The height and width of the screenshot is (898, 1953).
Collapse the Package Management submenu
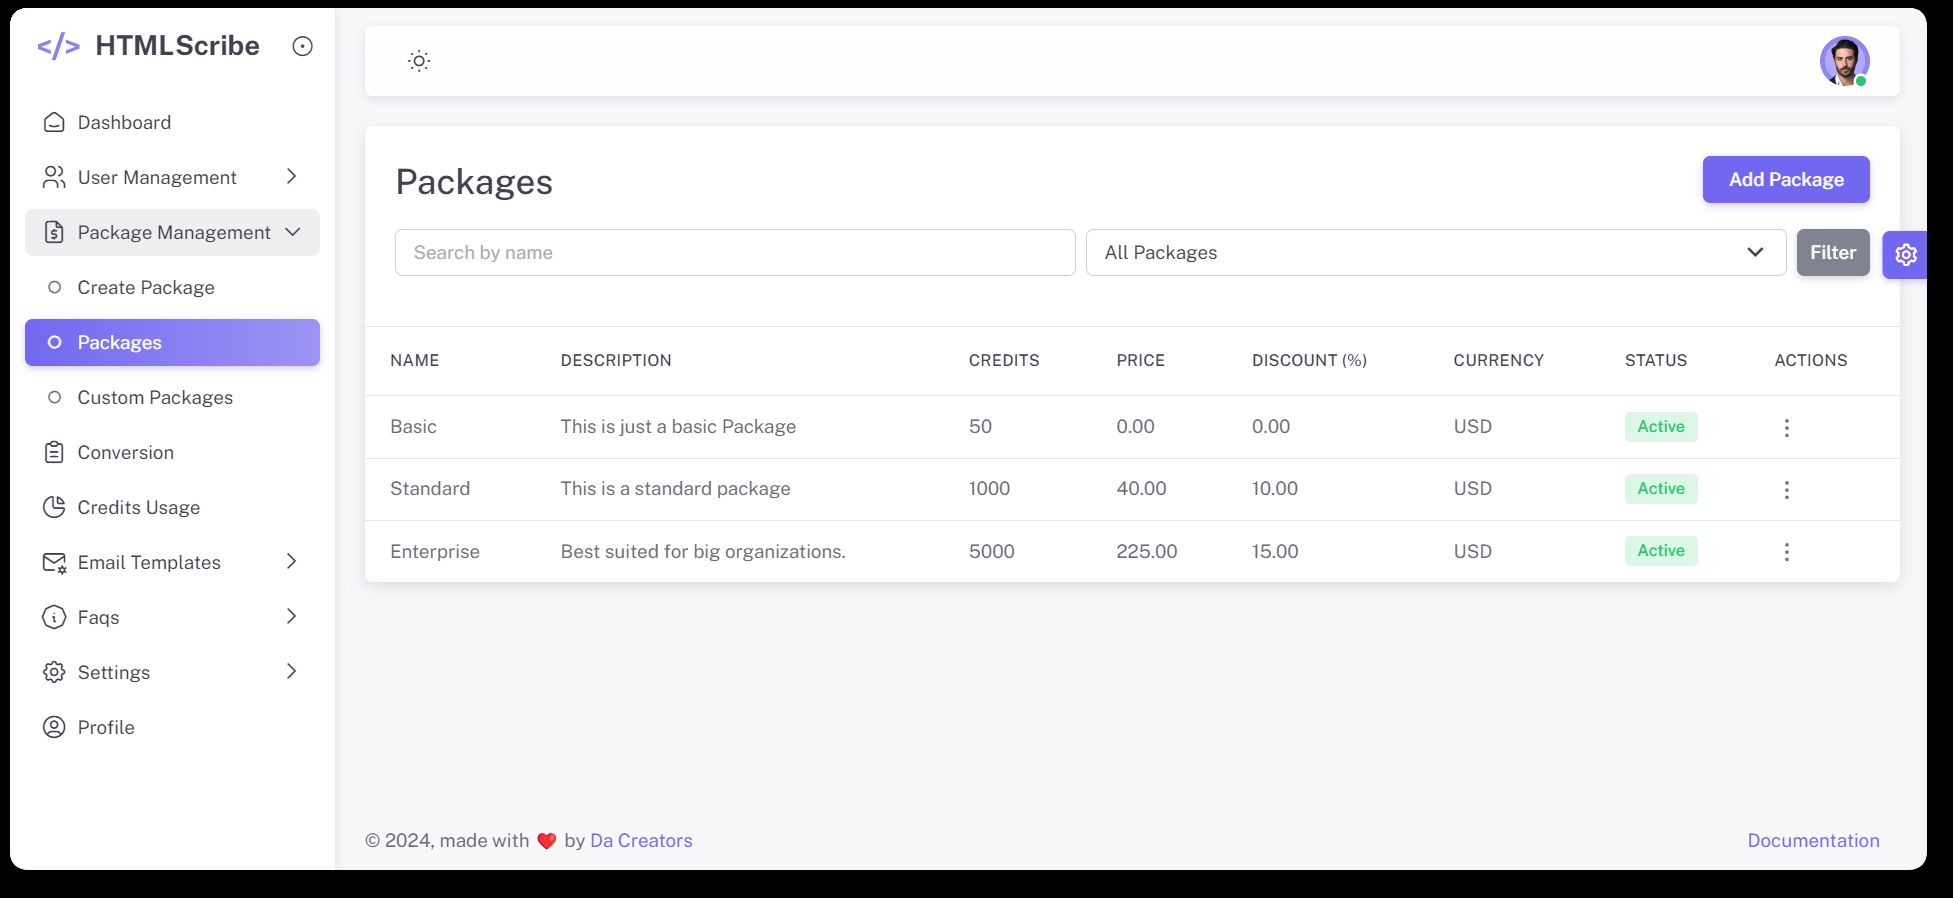[172, 233]
